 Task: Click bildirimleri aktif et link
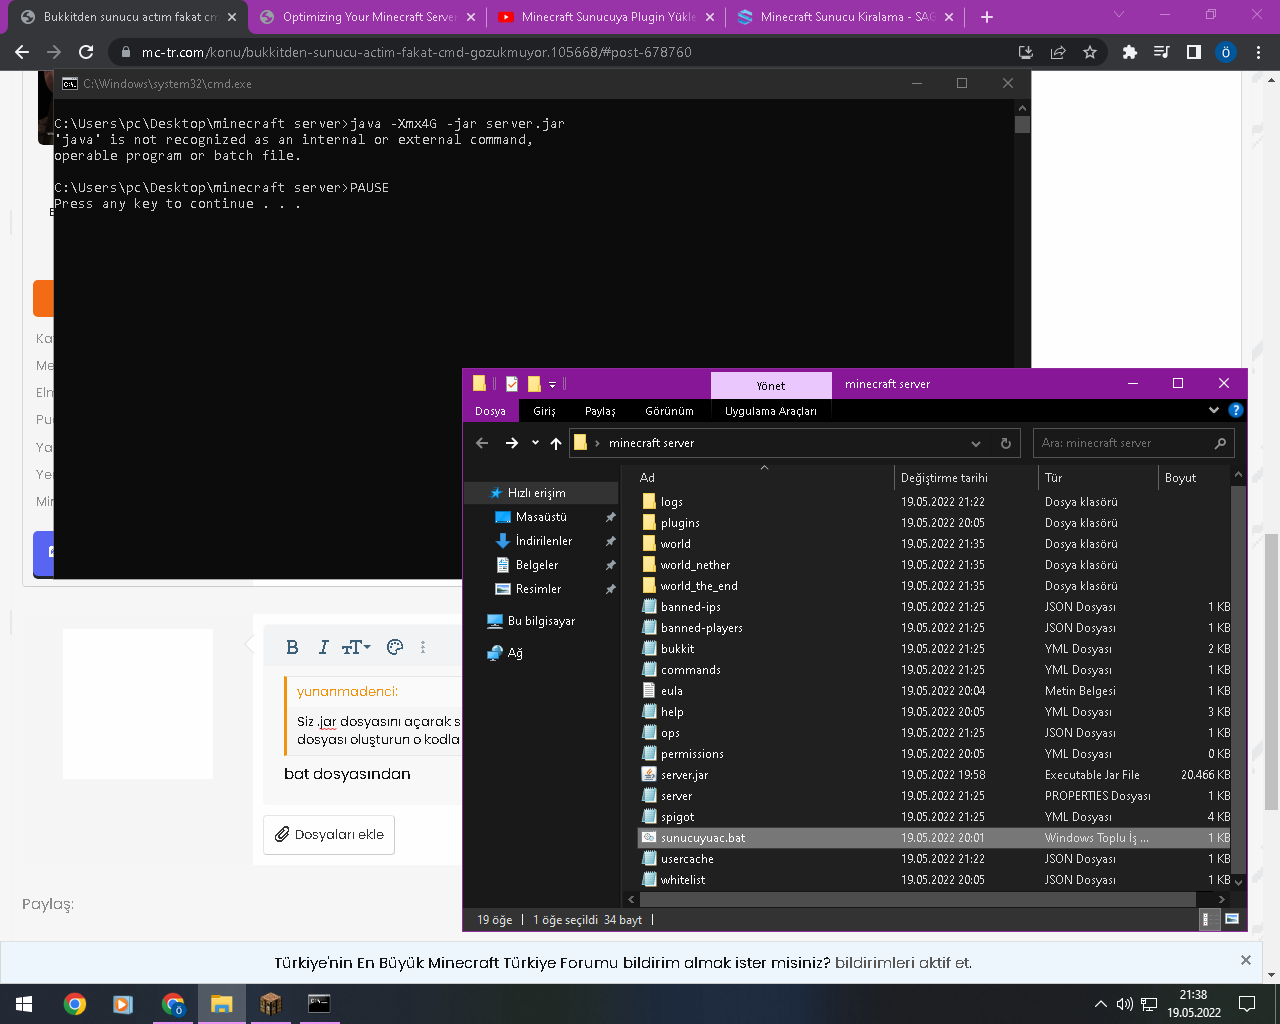point(903,963)
